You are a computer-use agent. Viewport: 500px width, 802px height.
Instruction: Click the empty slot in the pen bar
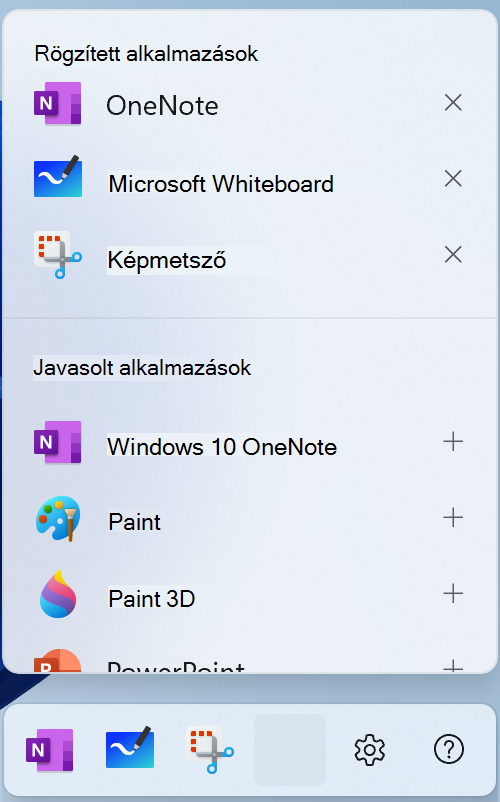click(290, 750)
